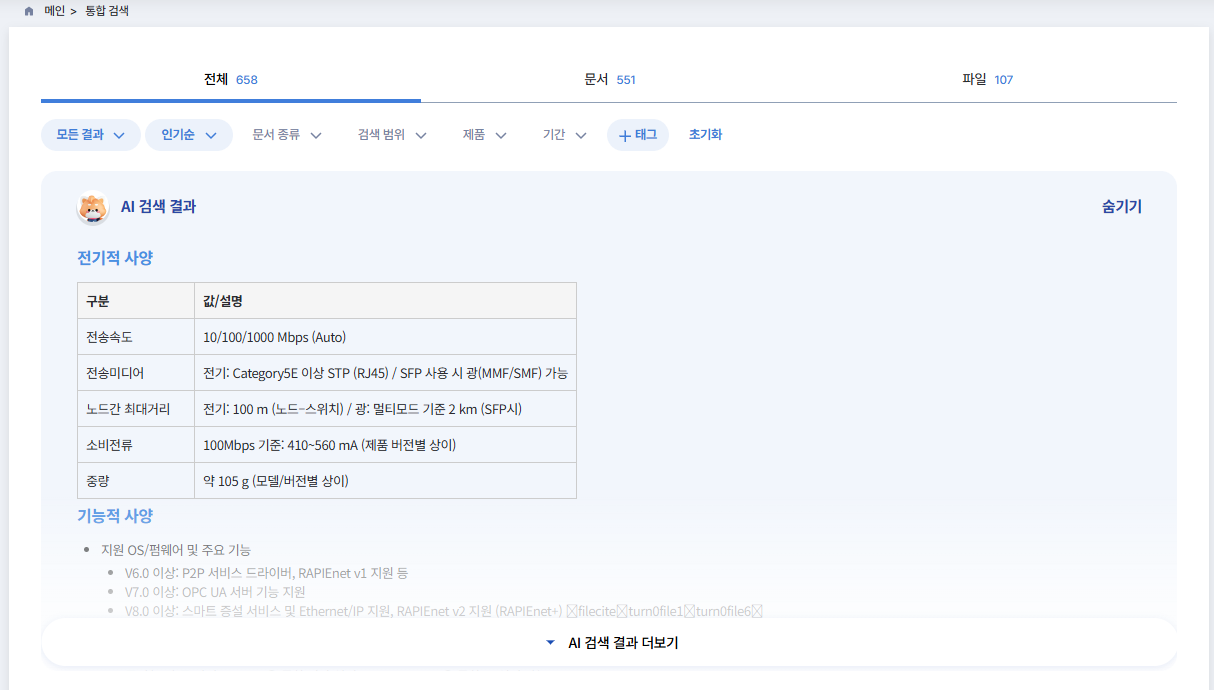Viewport: 1214px width, 690px height.
Task: Click 지원 OS/펌웨어 및 주요 기능 bullet
Action: click(x=176, y=550)
